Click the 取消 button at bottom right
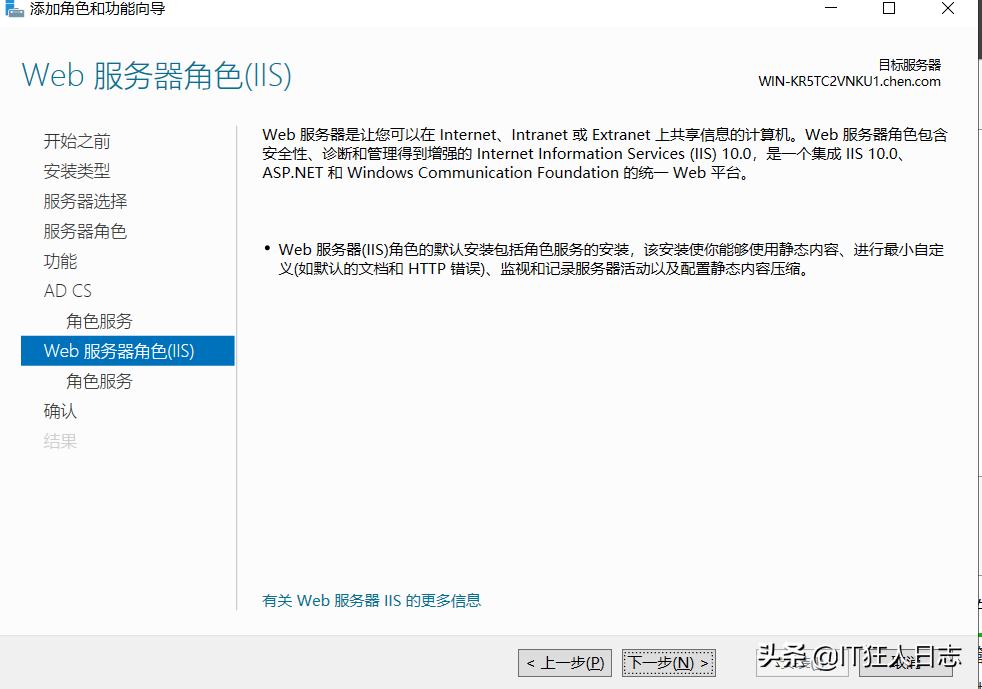This screenshot has height=689, width=982. click(906, 663)
